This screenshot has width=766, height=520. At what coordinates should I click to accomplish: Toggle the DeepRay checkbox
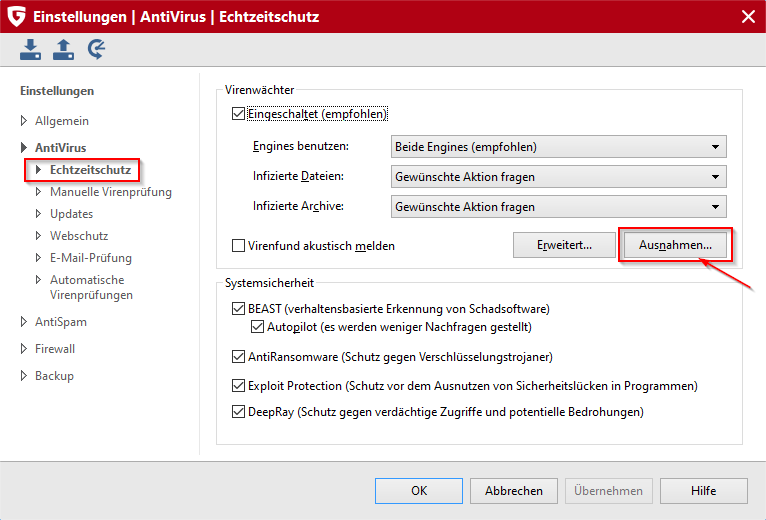click(x=238, y=412)
